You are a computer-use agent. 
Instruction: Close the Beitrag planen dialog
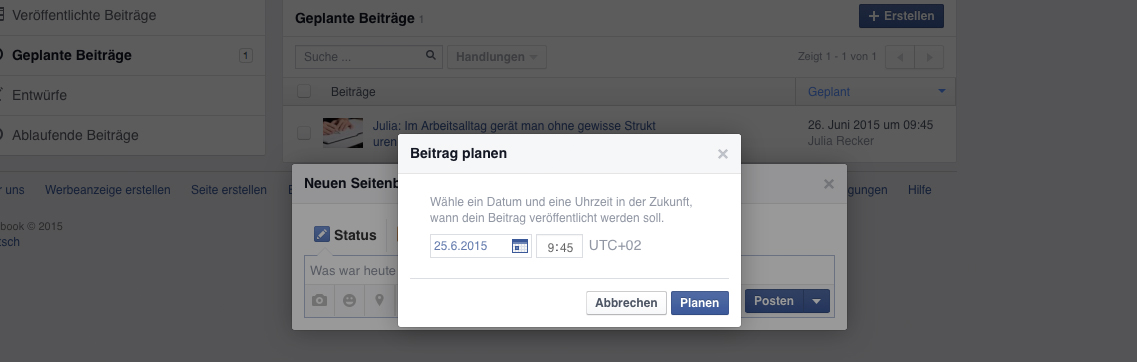pyautogui.click(x=722, y=154)
